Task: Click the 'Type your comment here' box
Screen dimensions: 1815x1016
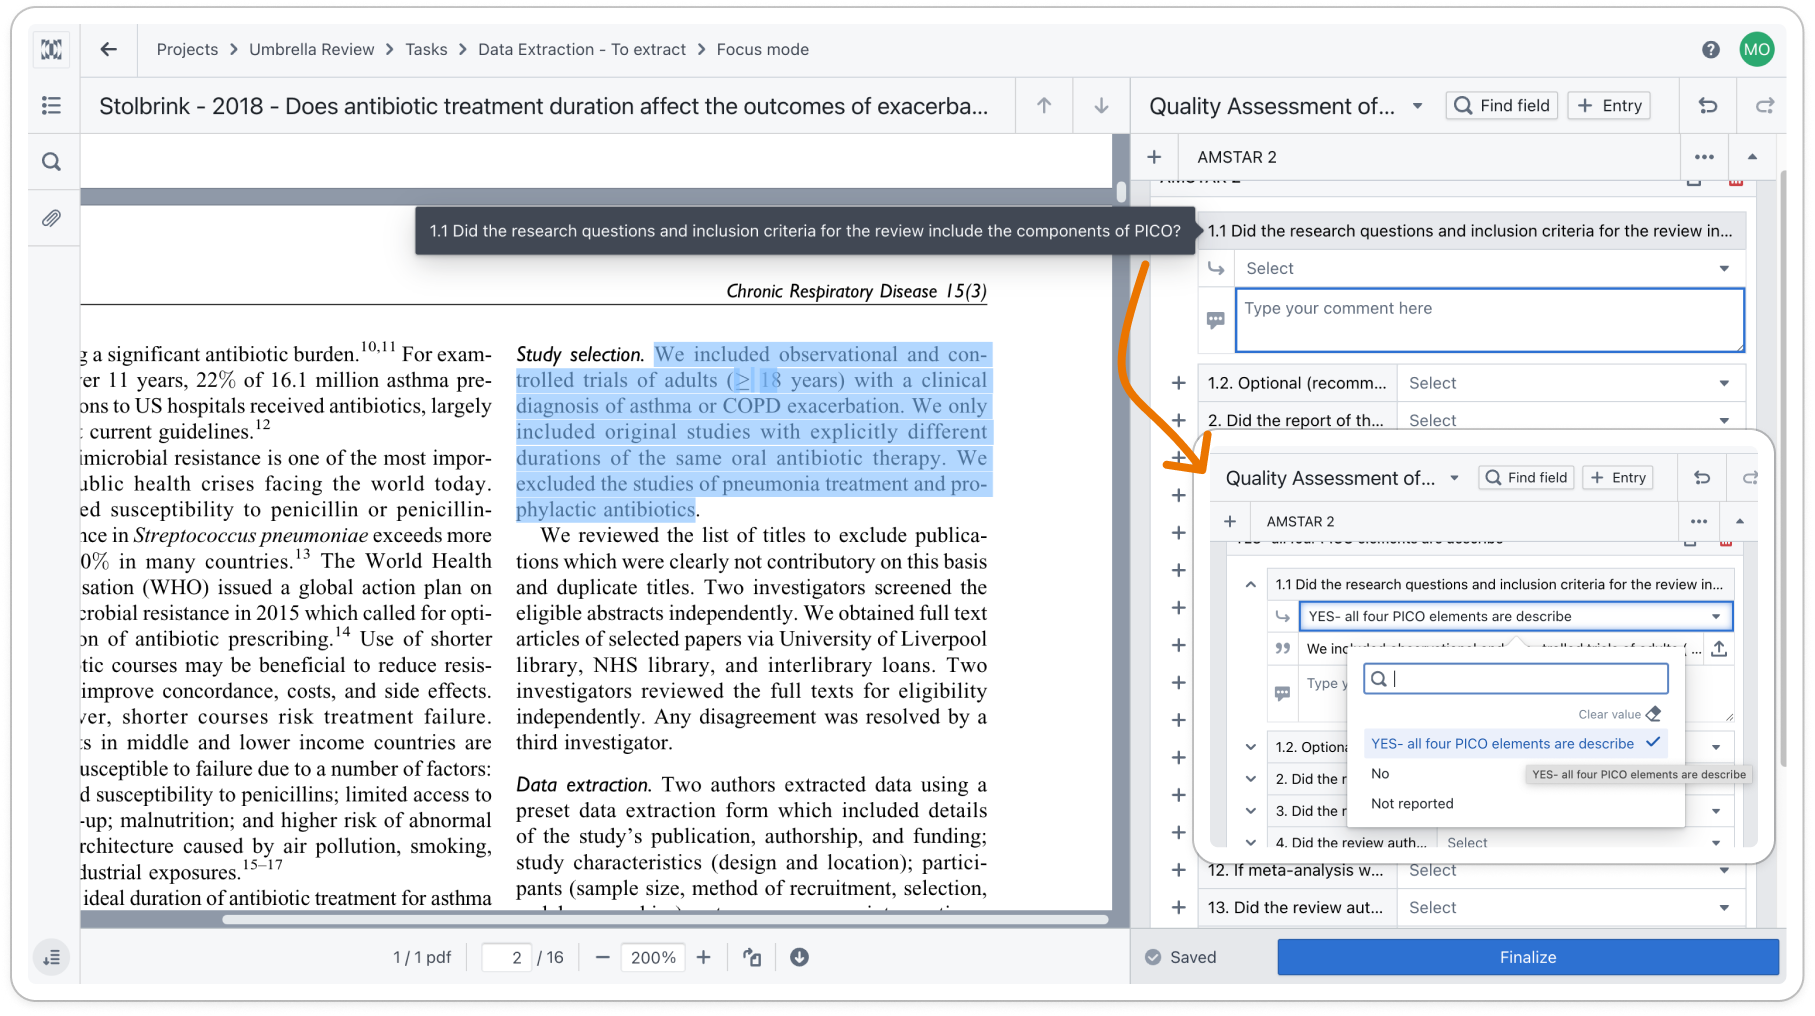Action: [1489, 320]
